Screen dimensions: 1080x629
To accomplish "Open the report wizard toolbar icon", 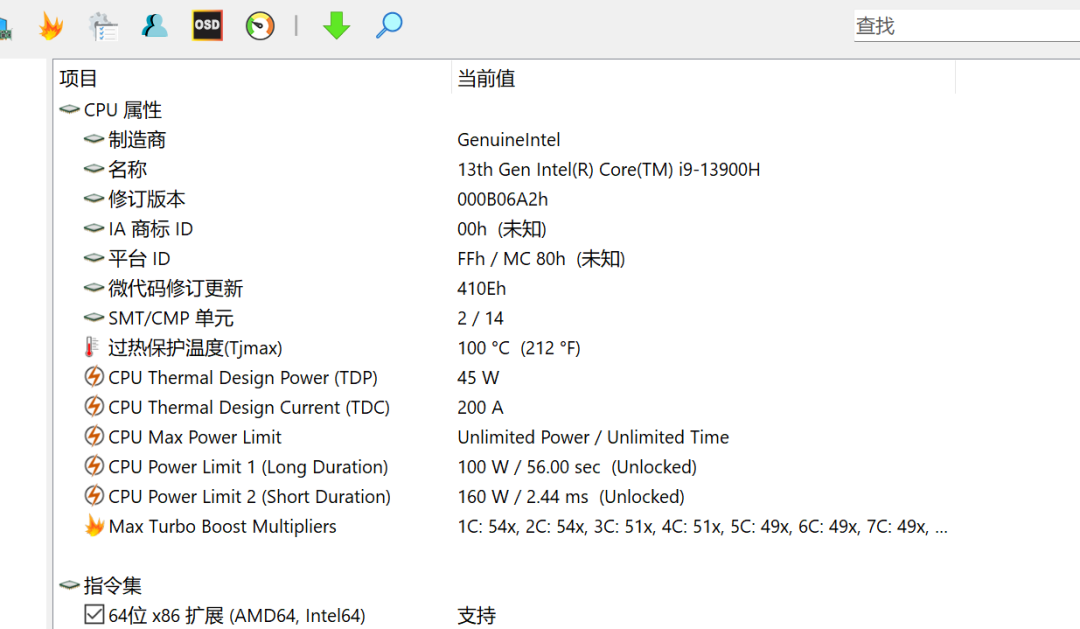I will point(103,26).
